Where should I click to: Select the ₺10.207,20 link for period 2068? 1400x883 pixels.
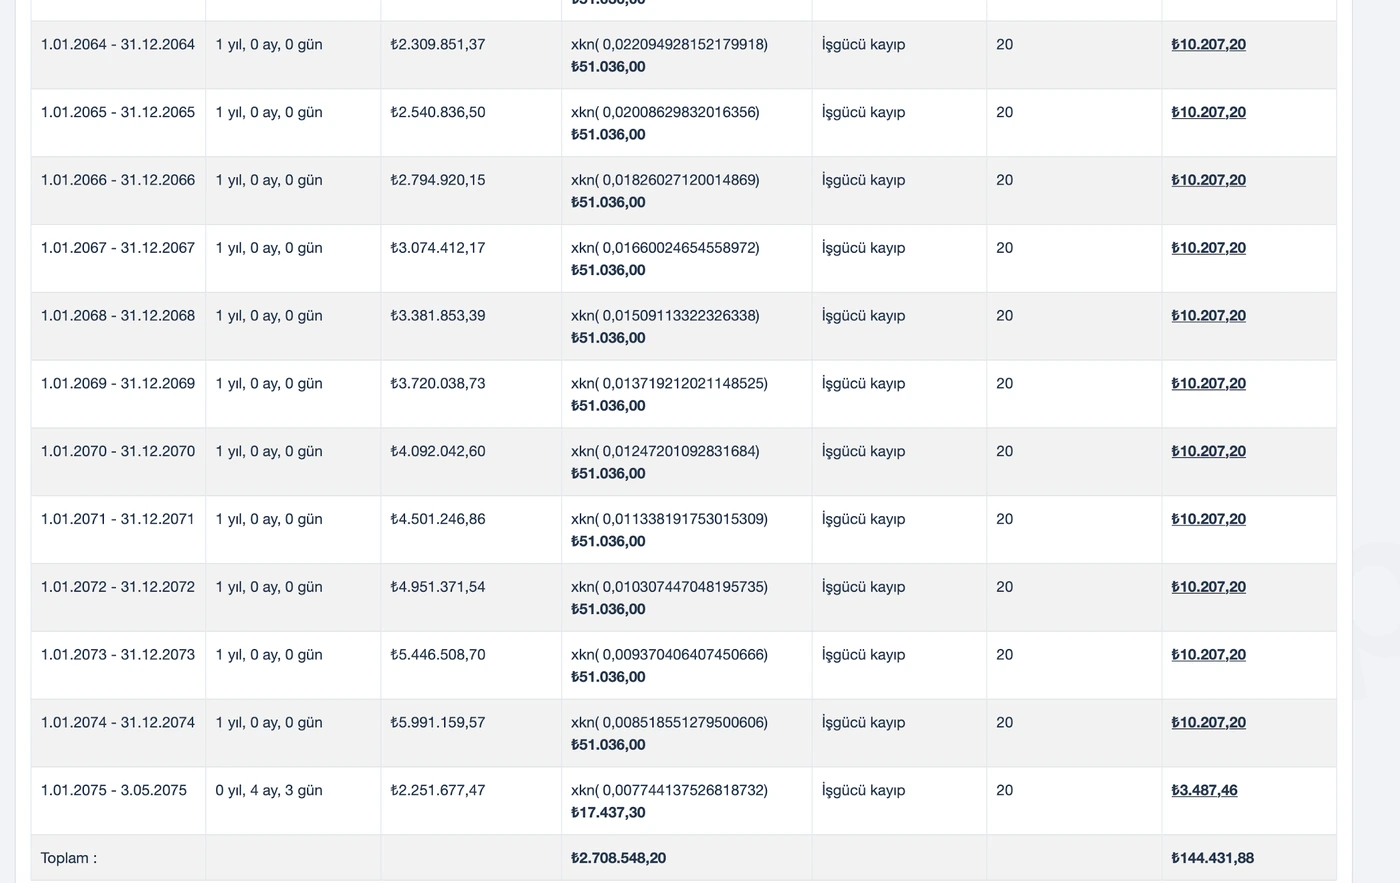1208,315
